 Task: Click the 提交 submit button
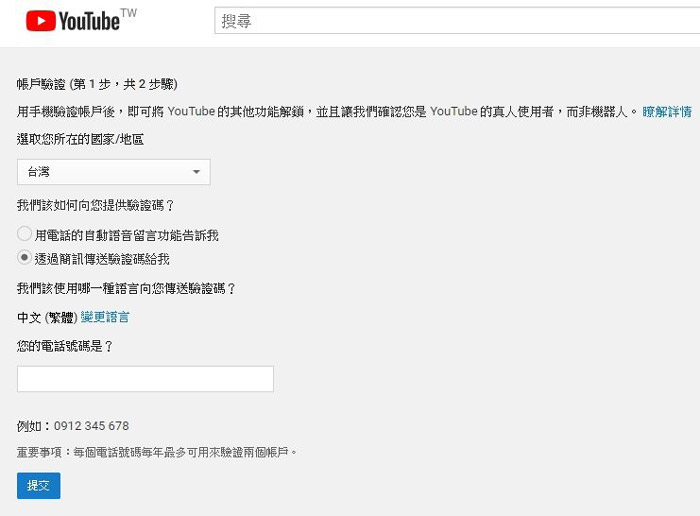[x=38, y=486]
